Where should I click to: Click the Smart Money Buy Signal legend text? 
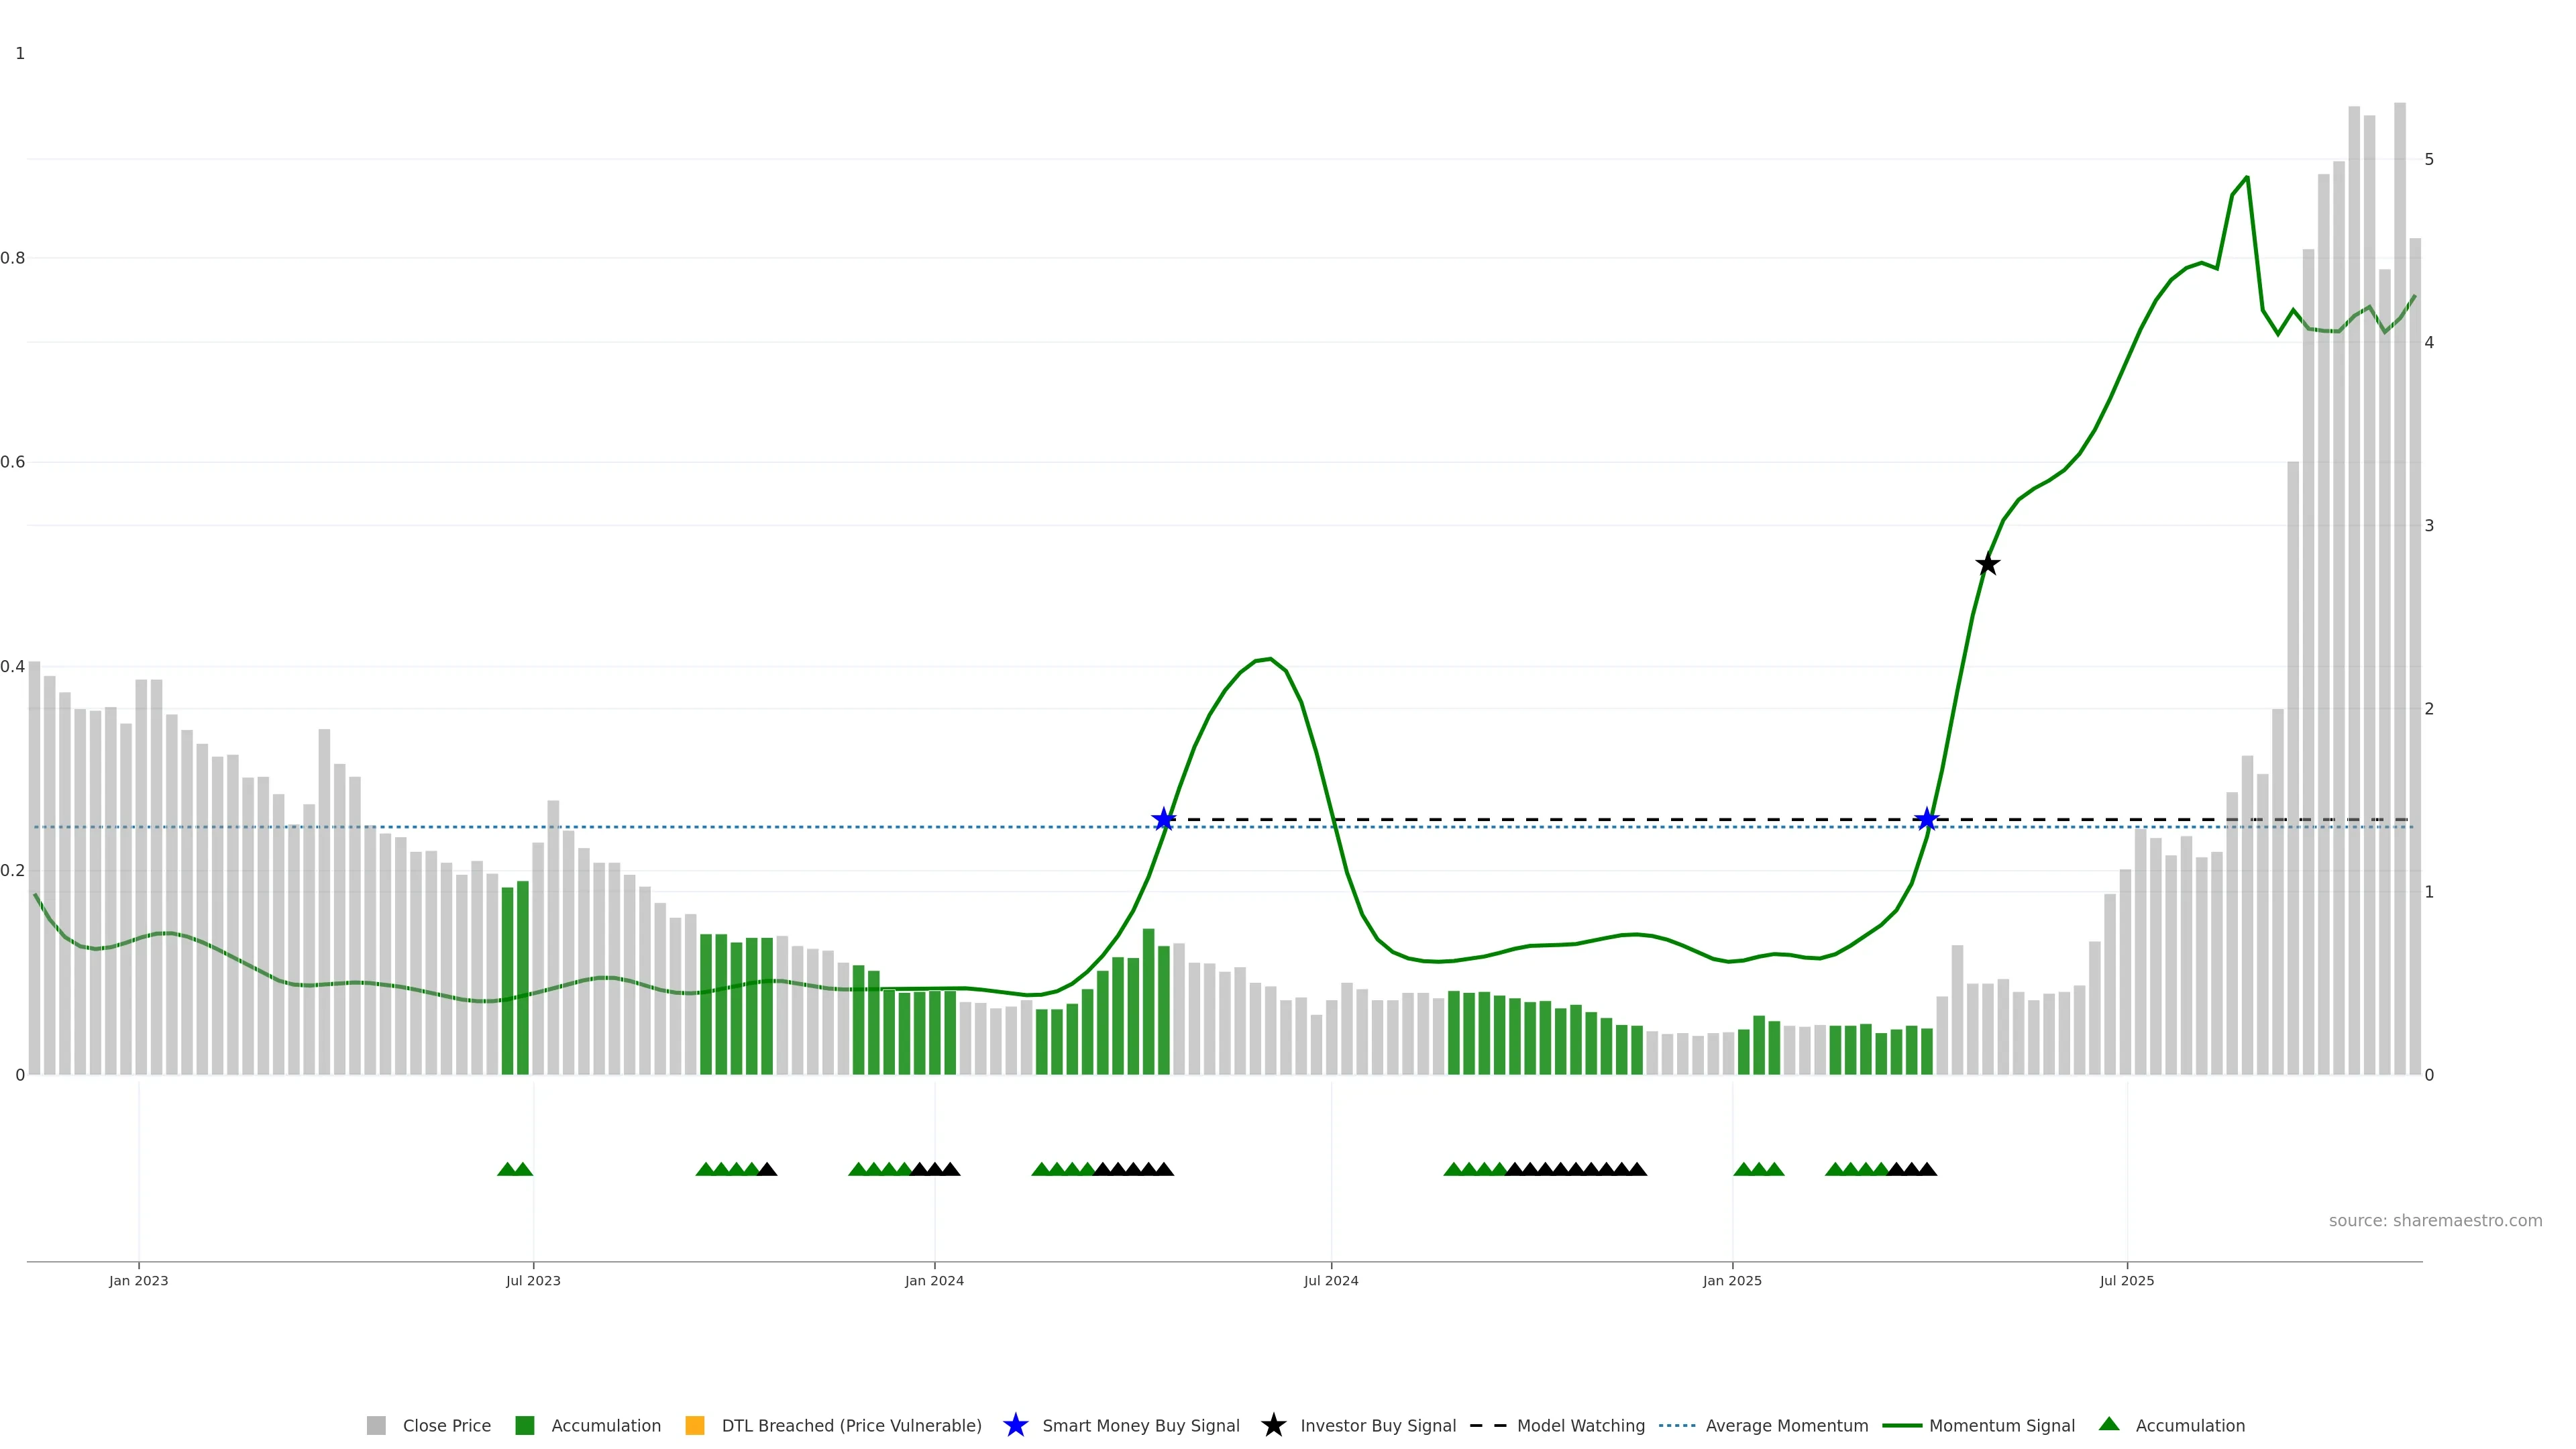pos(1140,1425)
